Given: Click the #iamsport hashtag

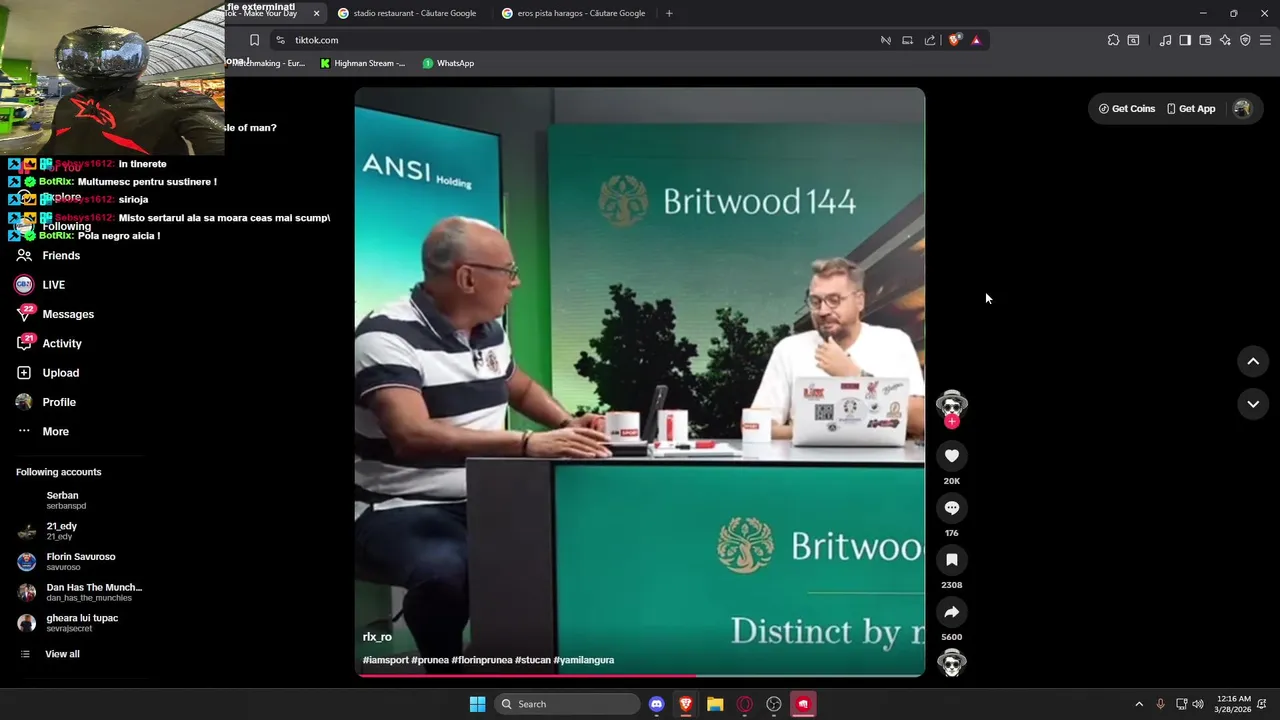Looking at the screenshot, I should click(x=385, y=660).
